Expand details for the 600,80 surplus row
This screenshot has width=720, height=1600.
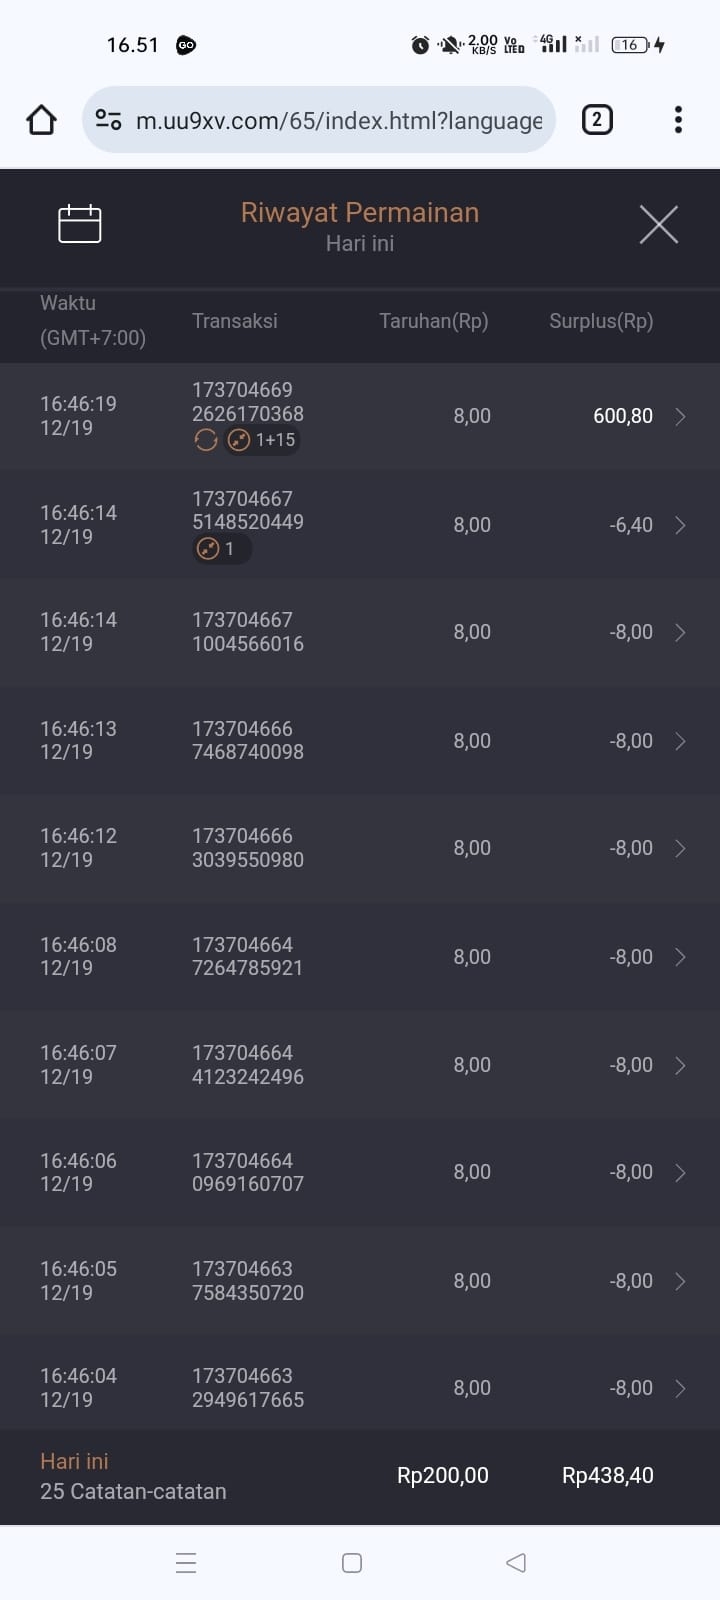pos(680,416)
